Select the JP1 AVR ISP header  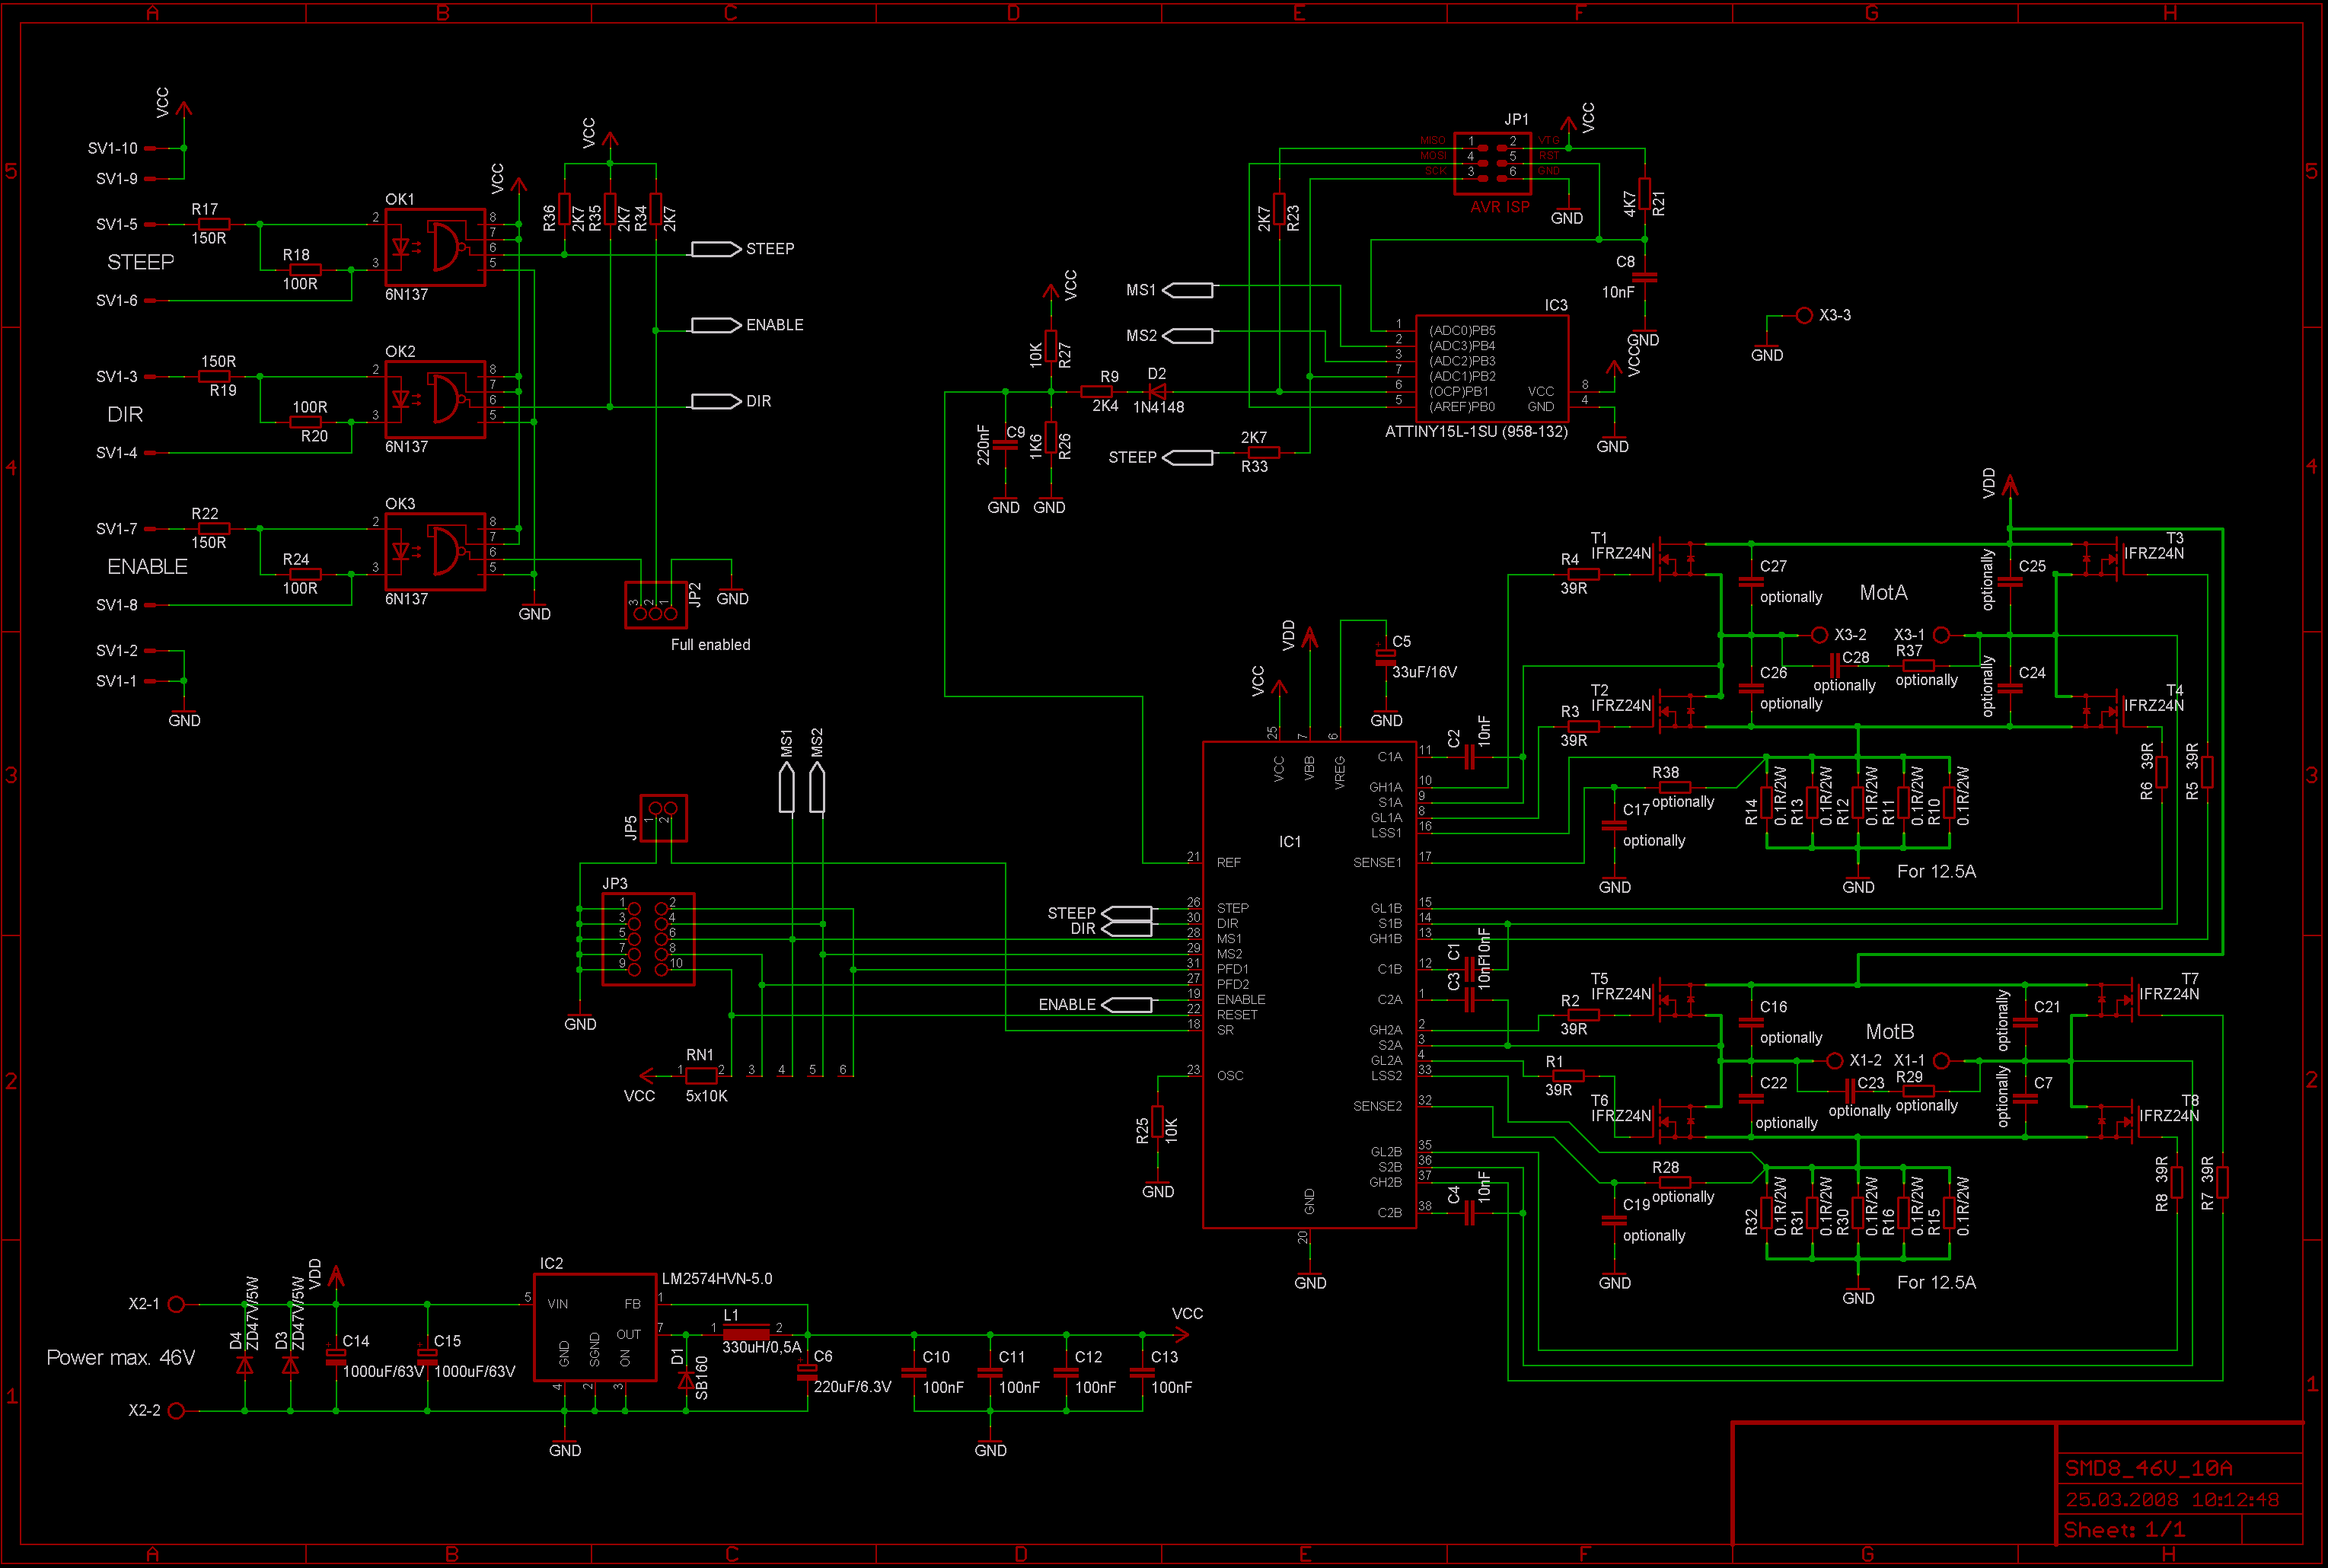point(1492,164)
